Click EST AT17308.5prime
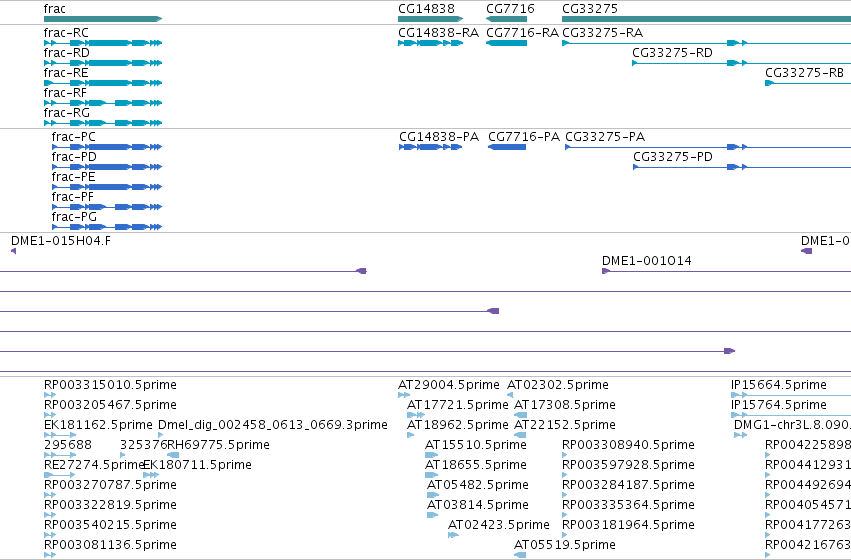The height and width of the screenshot is (560, 851). 520,415
